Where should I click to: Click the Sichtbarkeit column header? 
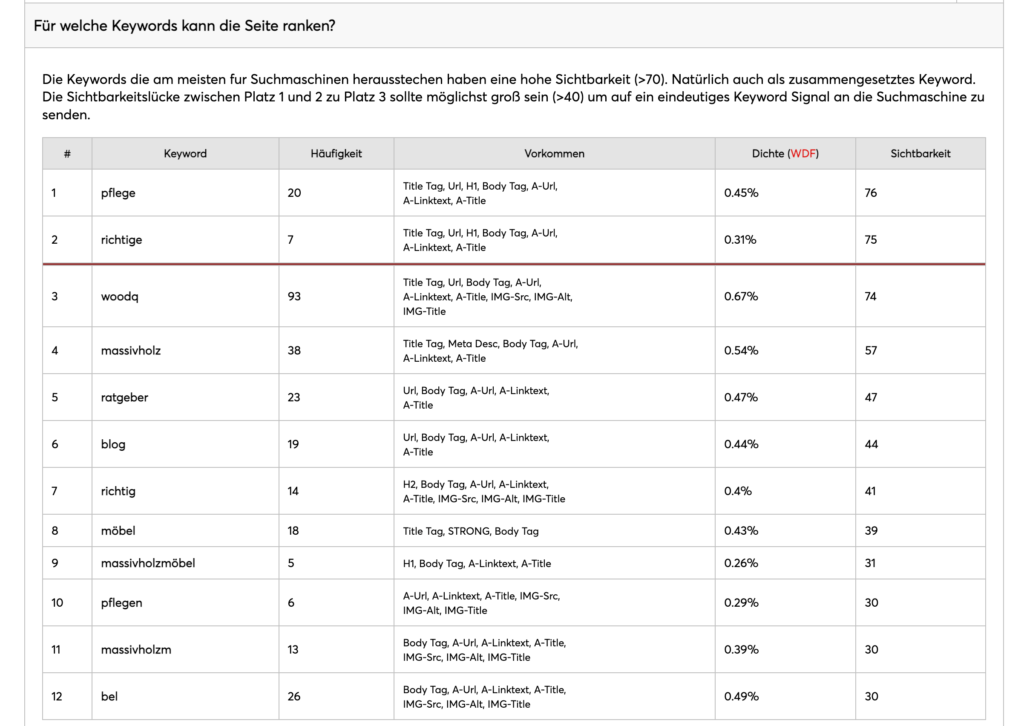(920, 153)
